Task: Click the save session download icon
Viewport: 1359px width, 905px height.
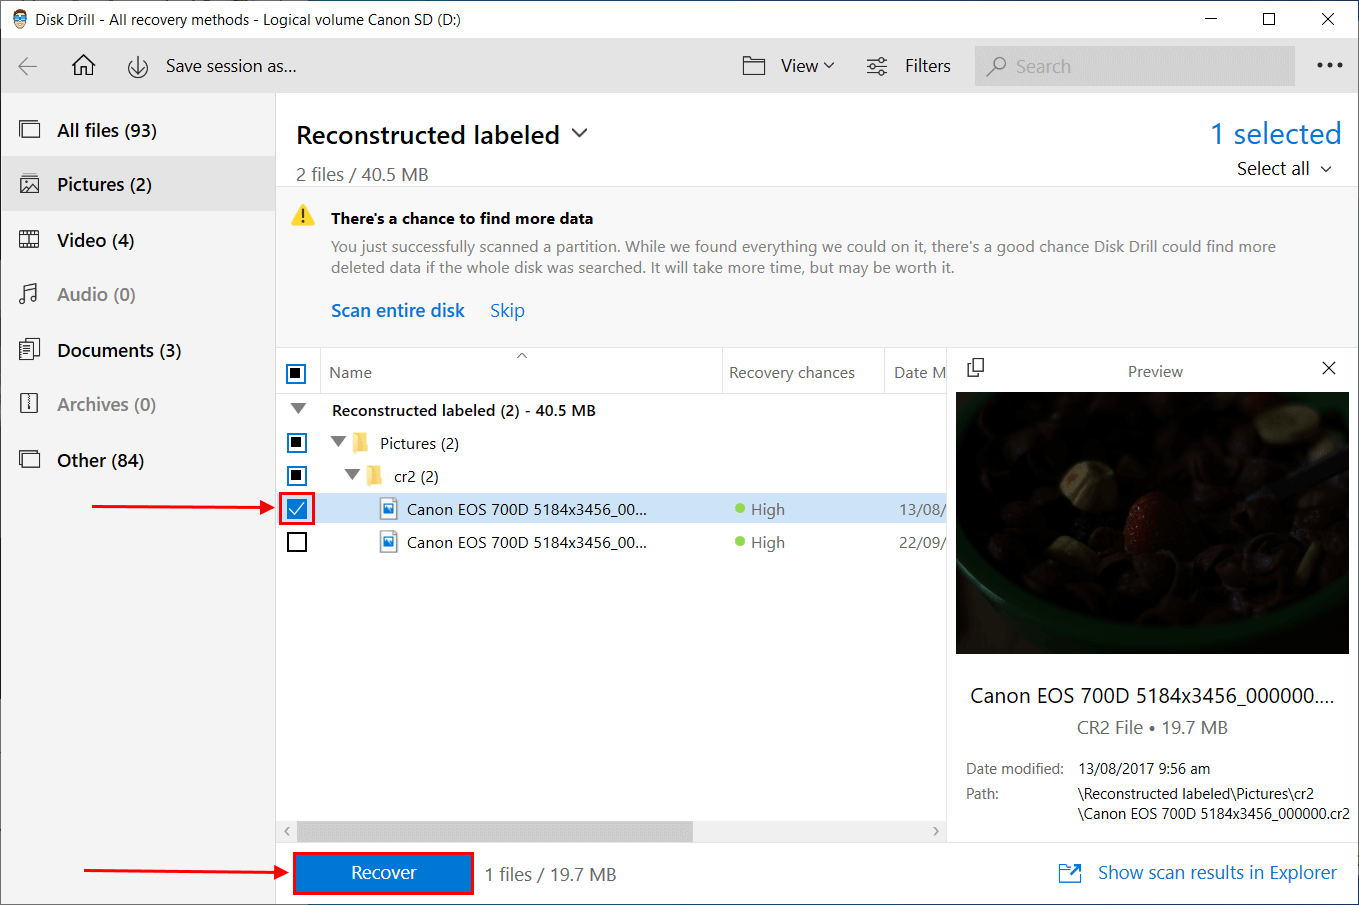Action: [138, 67]
